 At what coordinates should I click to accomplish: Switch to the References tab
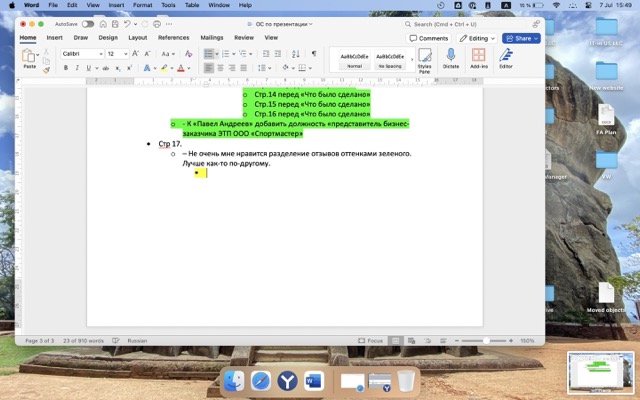point(173,37)
